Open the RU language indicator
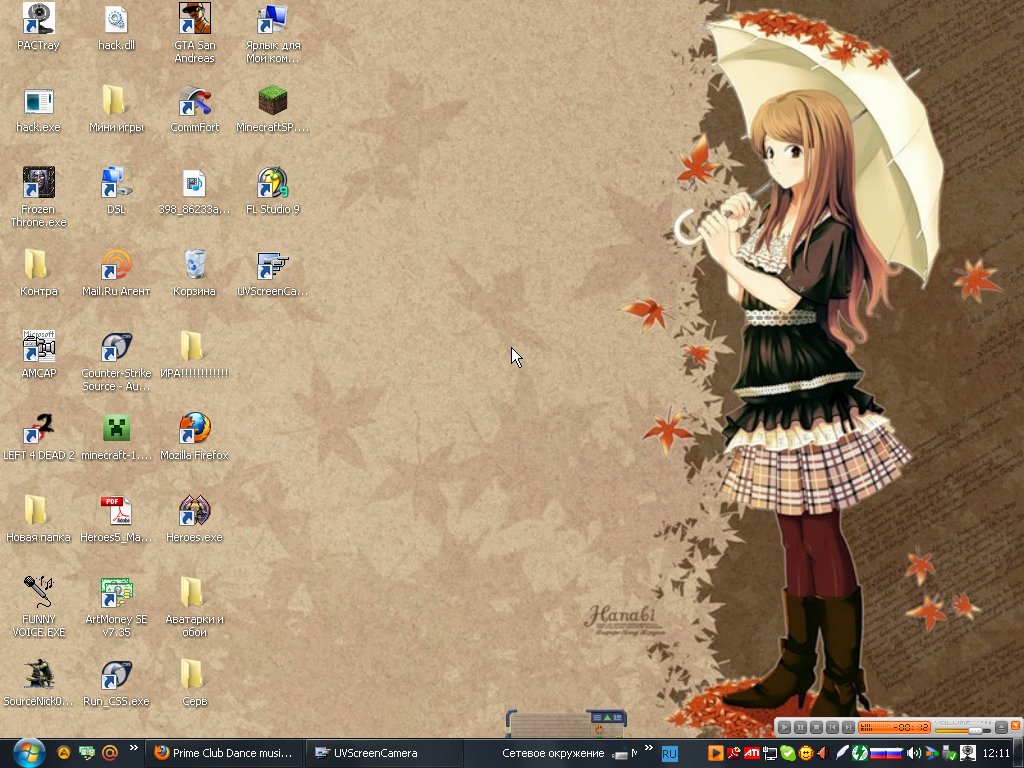The height and width of the screenshot is (768, 1024). click(x=669, y=754)
